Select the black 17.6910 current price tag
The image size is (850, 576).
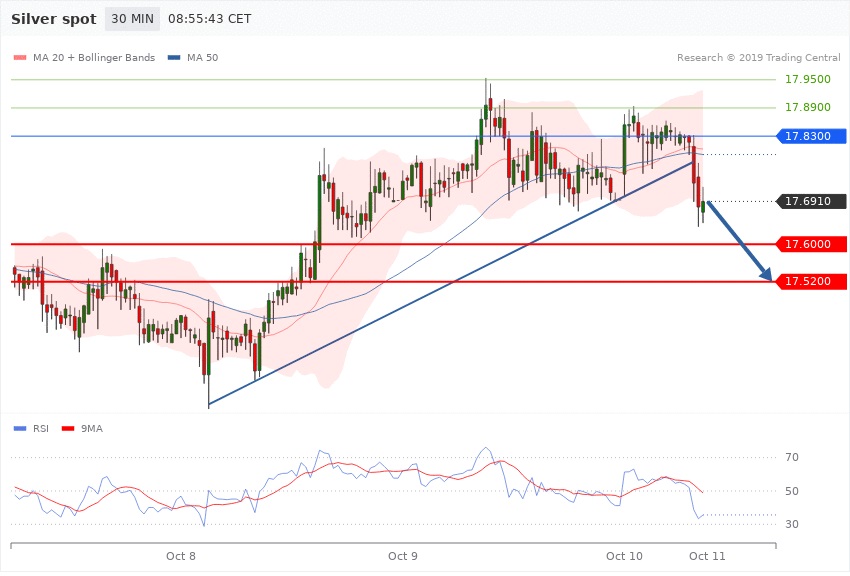(x=810, y=201)
